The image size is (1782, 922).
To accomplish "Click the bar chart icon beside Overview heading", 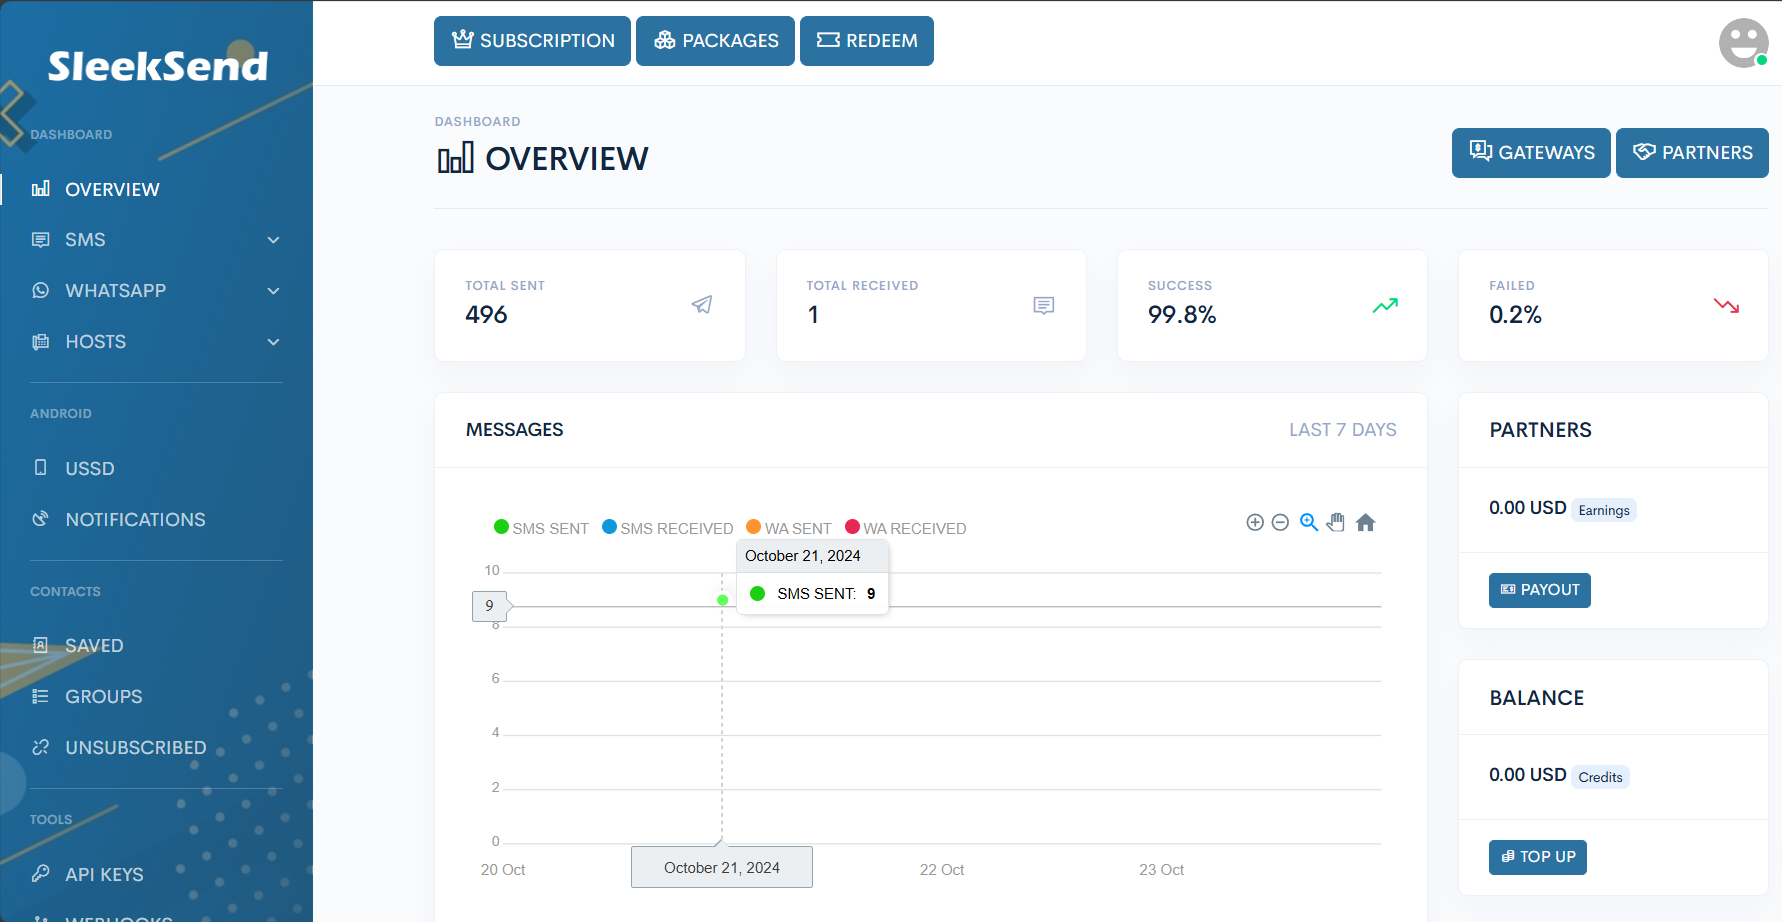I will click(x=456, y=158).
